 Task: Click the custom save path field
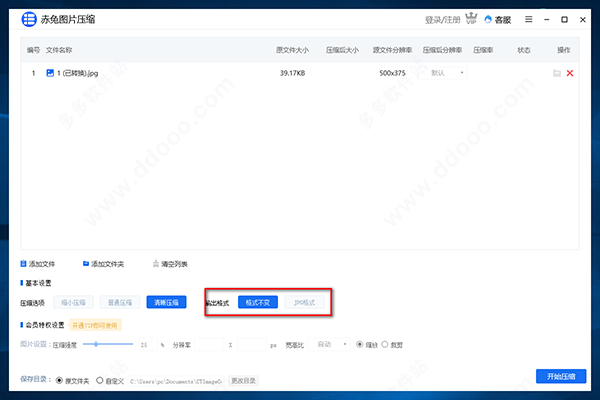point(176,381)
